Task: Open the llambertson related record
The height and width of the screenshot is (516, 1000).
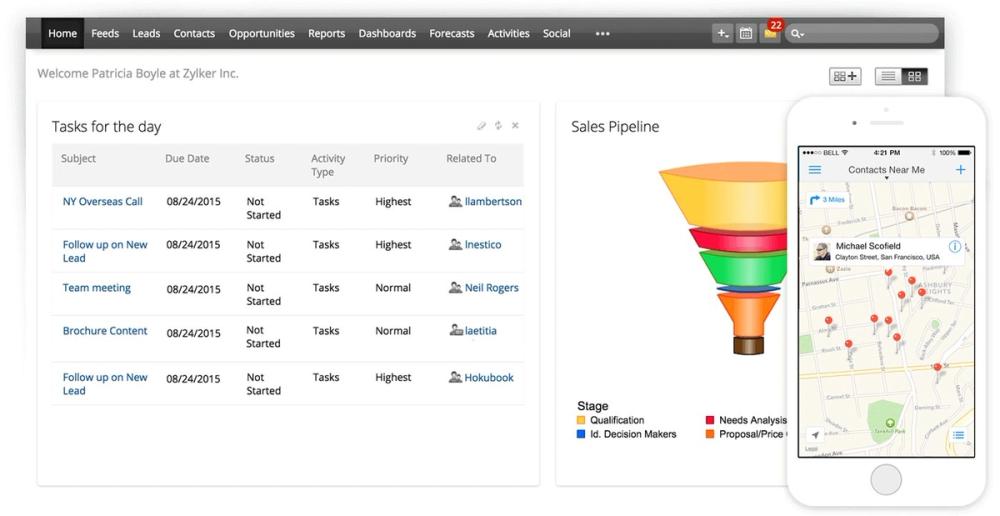Action: coord(493,202)
